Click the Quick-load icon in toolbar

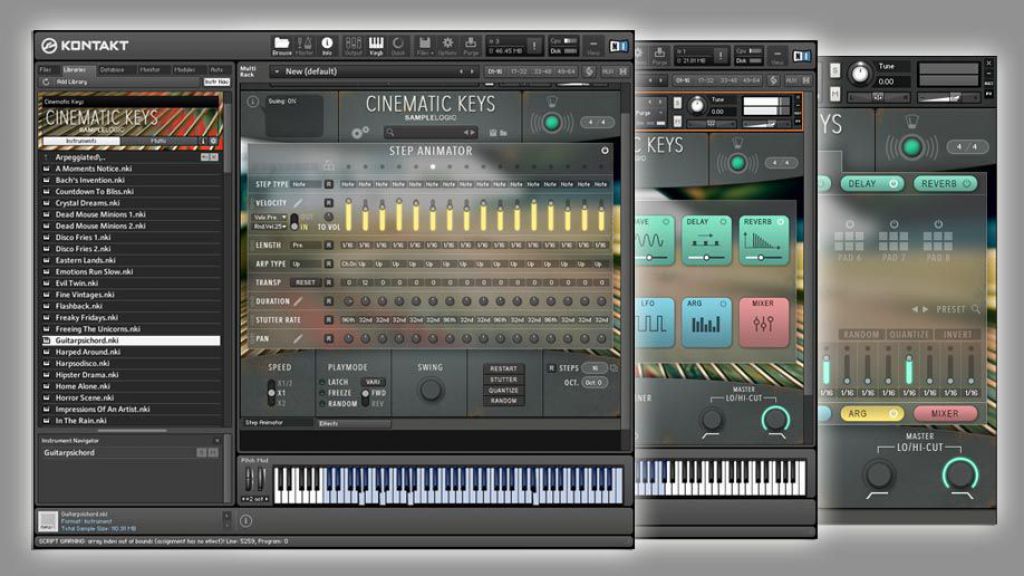point(398,46)
